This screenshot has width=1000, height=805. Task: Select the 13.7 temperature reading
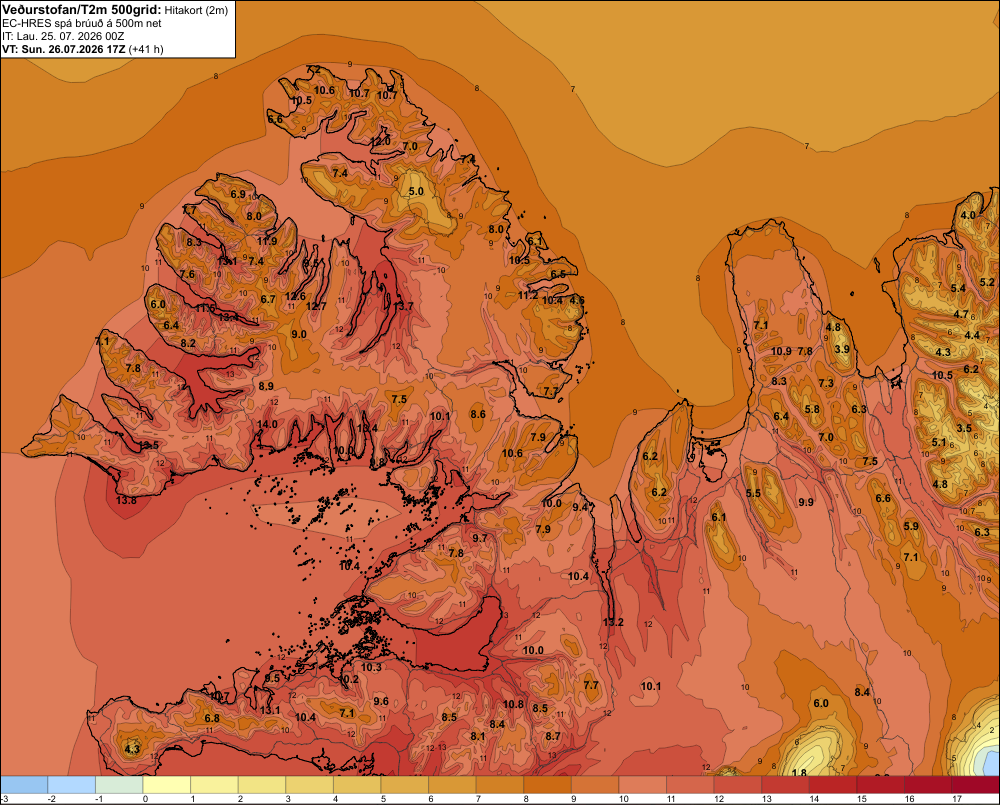[403, 306]
